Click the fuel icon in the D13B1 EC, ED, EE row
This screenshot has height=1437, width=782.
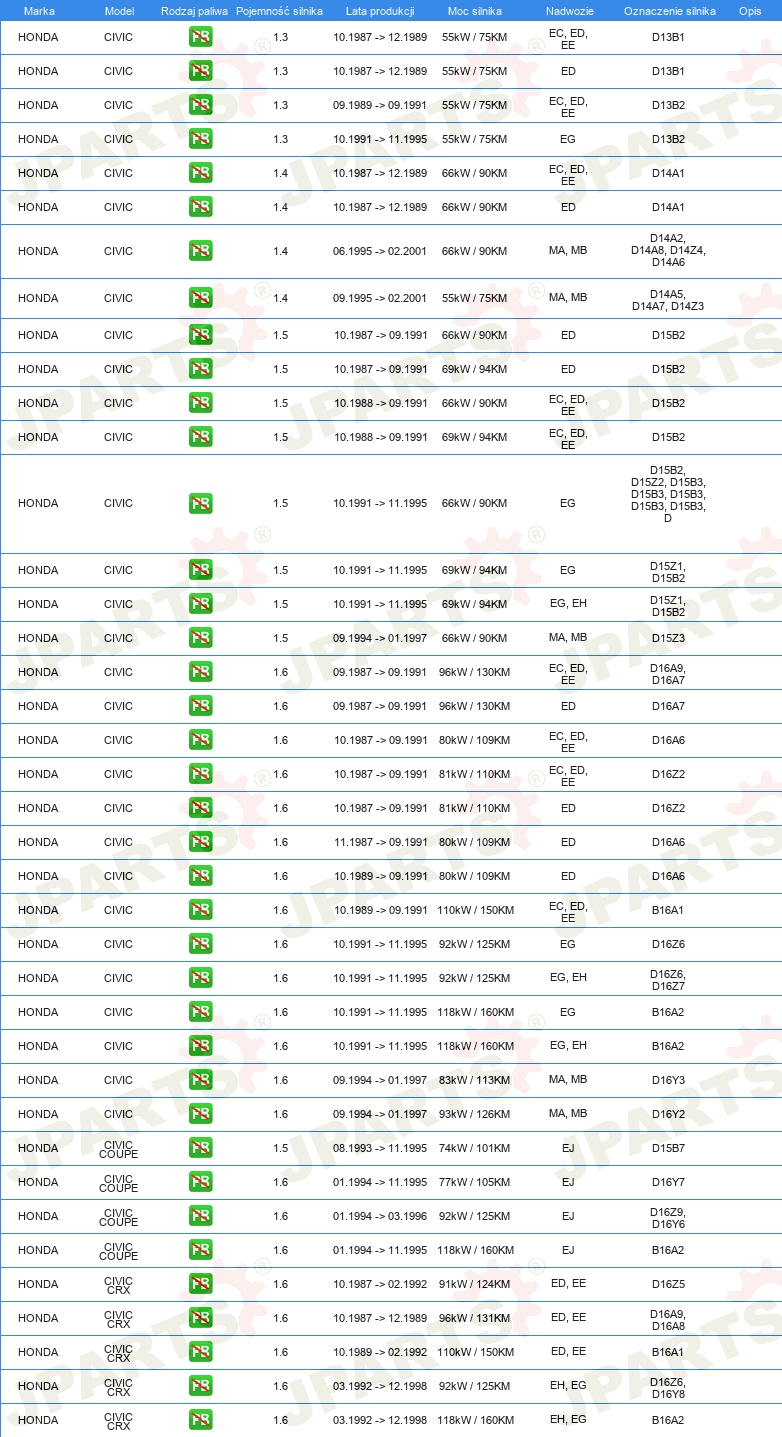201,38
